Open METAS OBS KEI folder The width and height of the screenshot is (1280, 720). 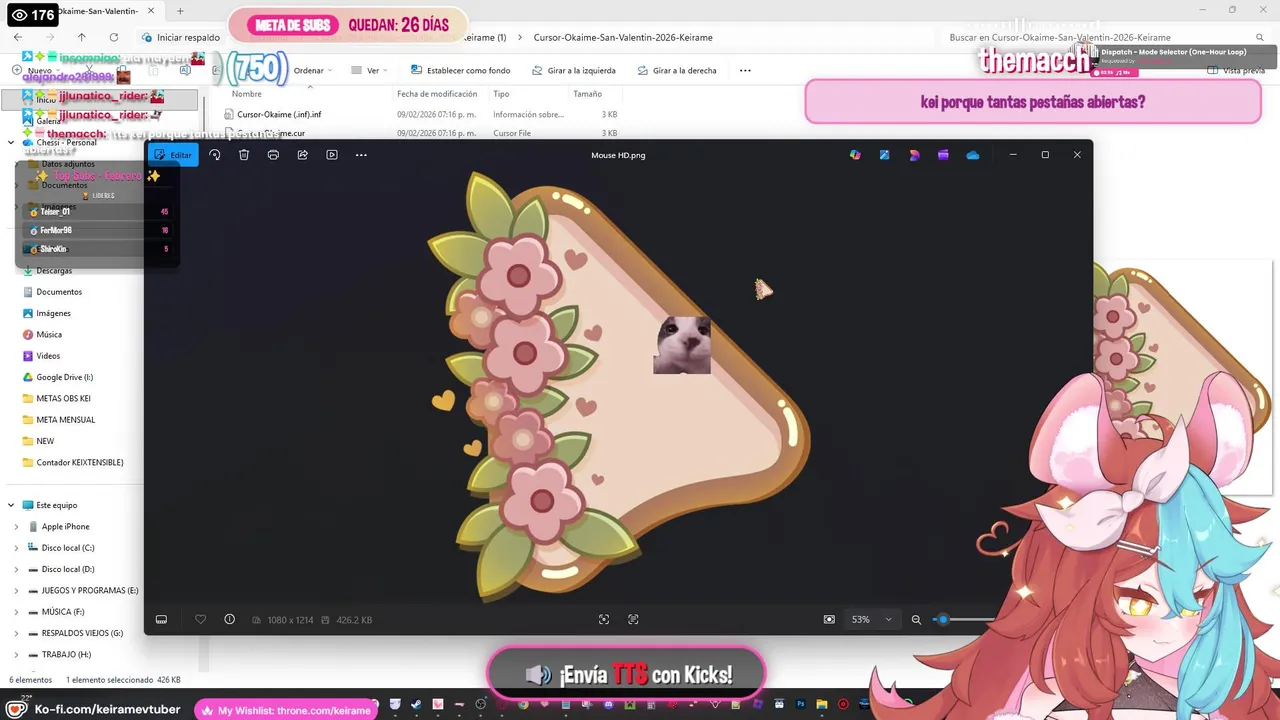pyautogui.click(x=63, y=398)
